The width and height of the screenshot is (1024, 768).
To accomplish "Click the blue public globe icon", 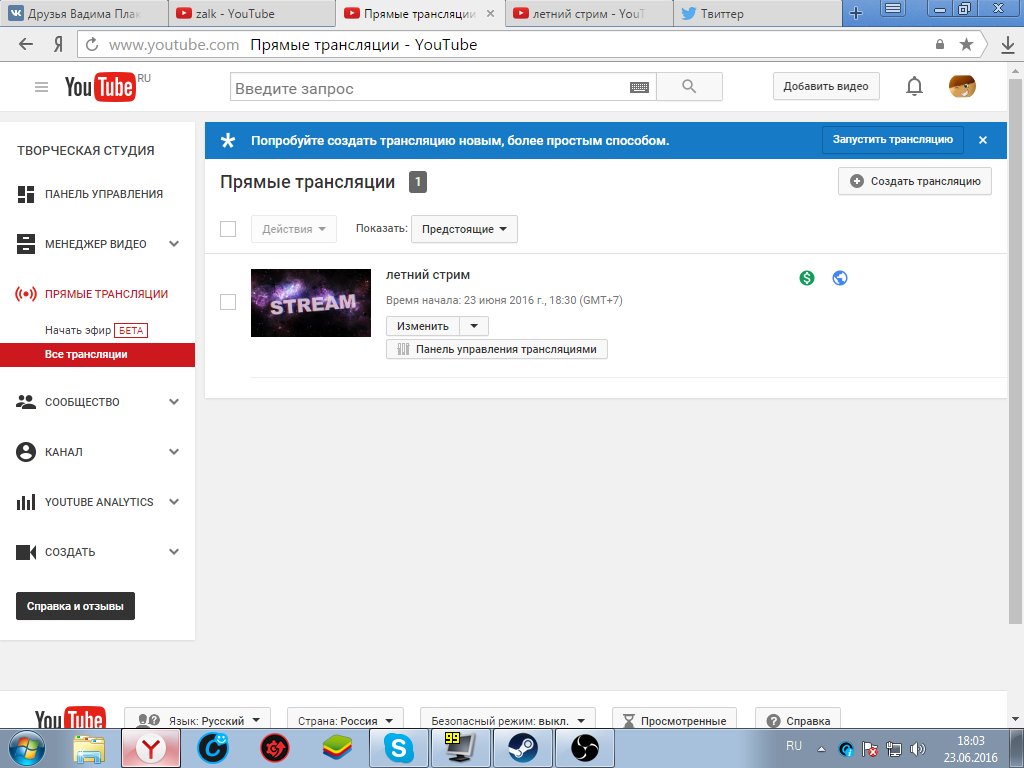I will [x=840, y=278].
